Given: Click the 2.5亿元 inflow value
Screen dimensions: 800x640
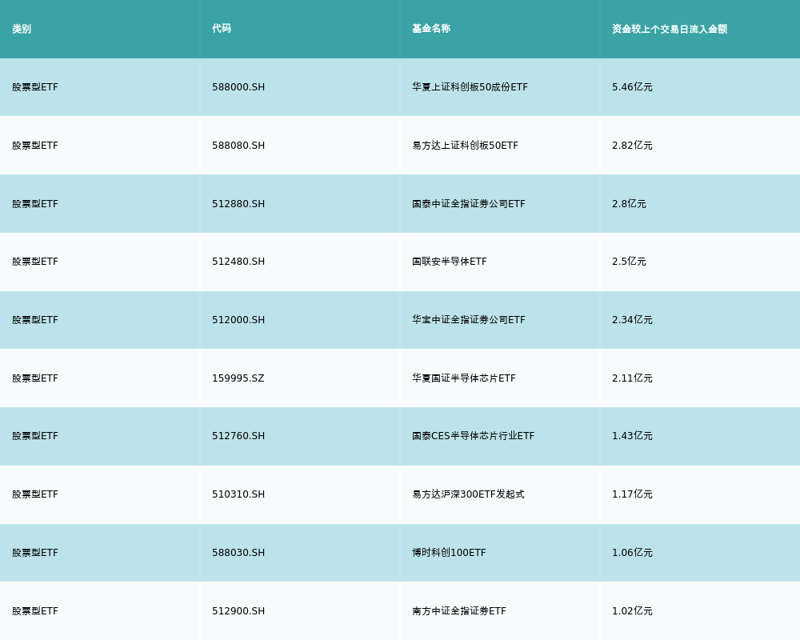Looking at the screenshot, I should (x=629, y=261).
